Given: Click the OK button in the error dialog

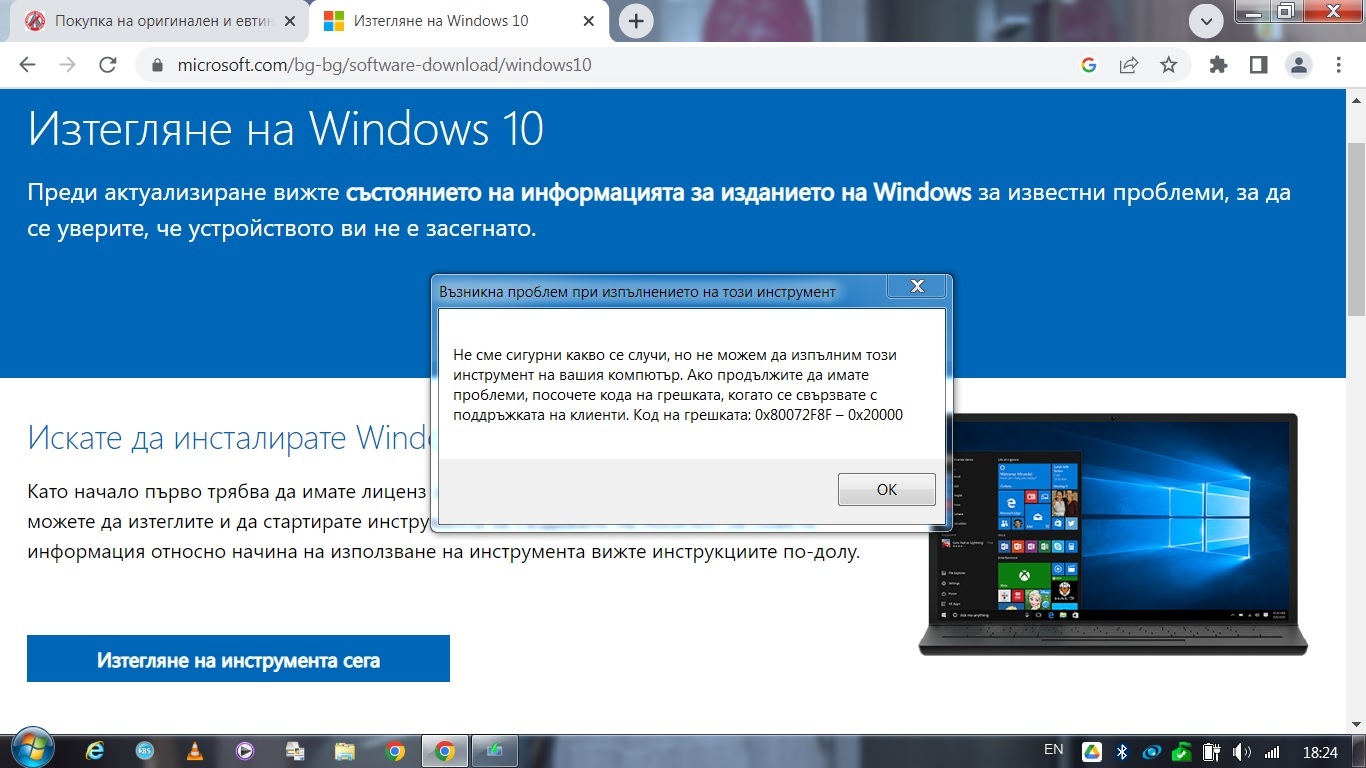Looking at the screenshot, I should pos(887,490).
